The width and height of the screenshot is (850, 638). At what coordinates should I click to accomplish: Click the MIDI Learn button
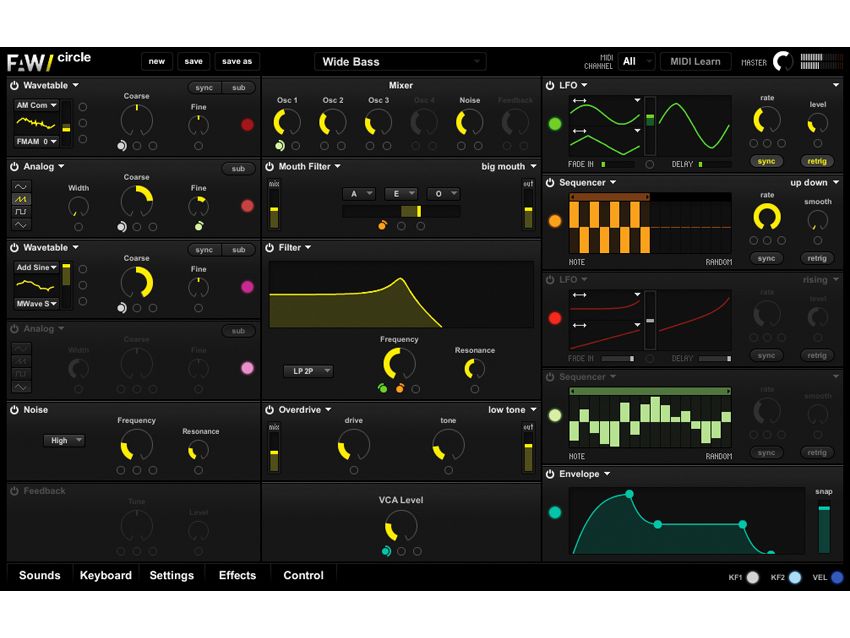tap(695, 61)
